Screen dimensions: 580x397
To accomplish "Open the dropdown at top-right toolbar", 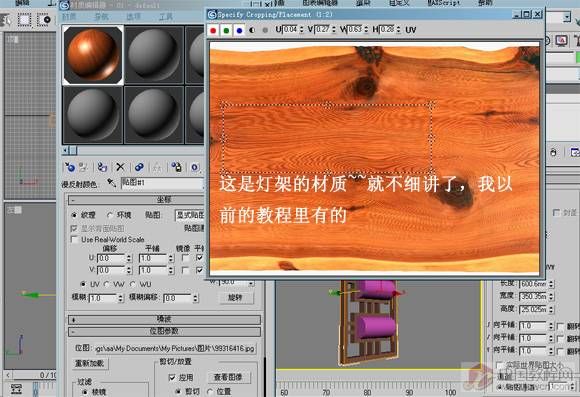I will [567, 17].
